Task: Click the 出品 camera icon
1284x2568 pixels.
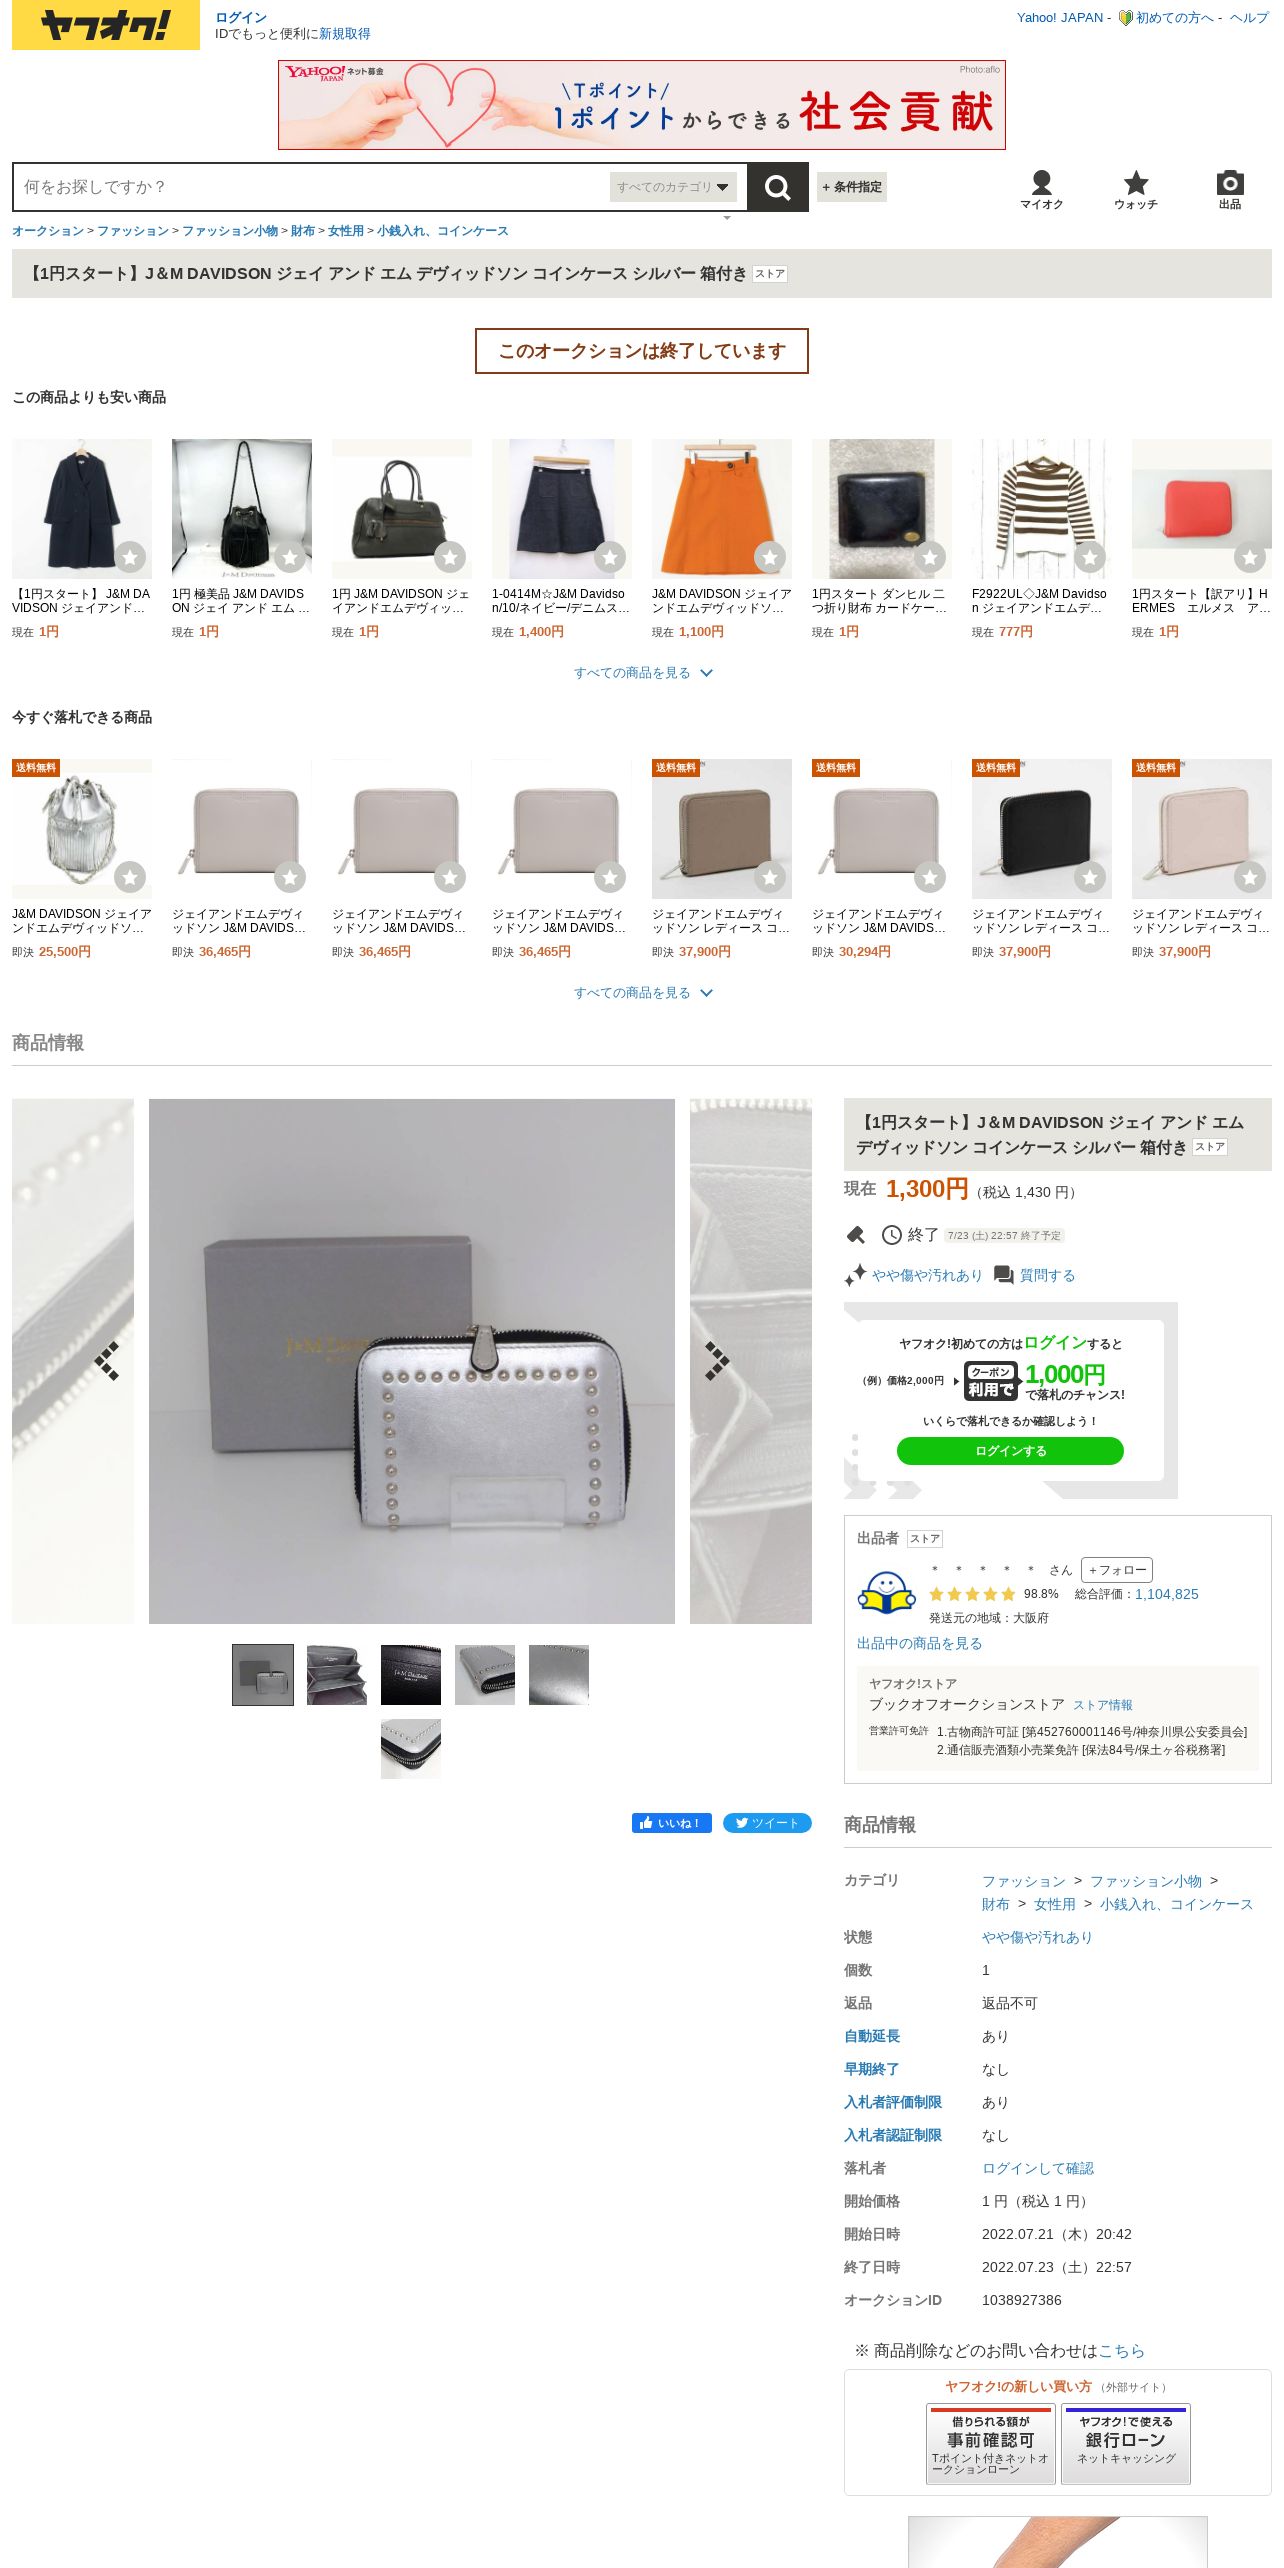Action: point(1230,189)
